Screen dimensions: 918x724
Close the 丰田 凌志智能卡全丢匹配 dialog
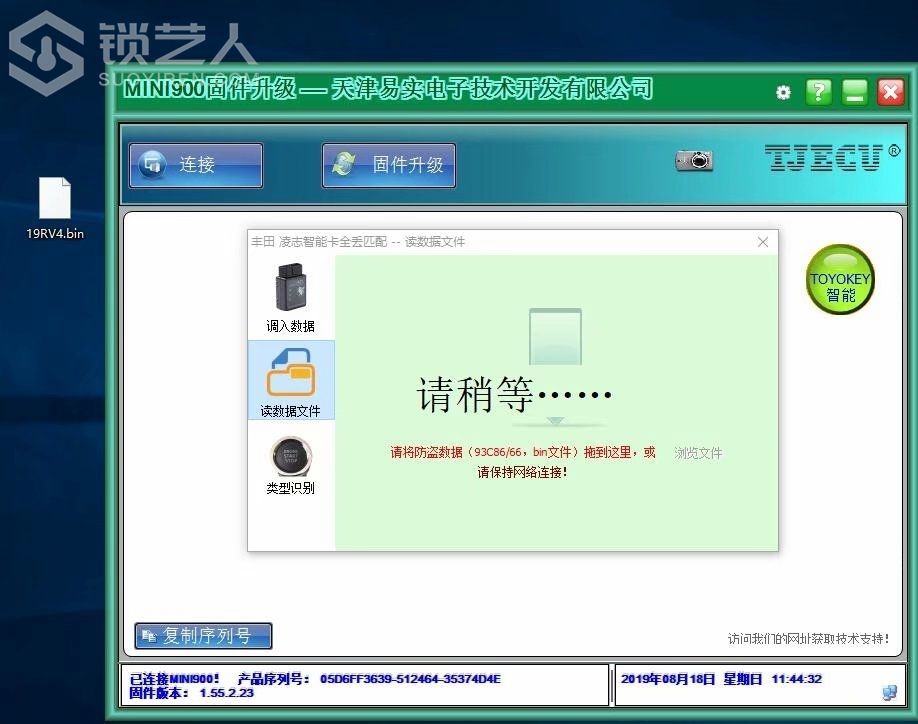(763, 242)
